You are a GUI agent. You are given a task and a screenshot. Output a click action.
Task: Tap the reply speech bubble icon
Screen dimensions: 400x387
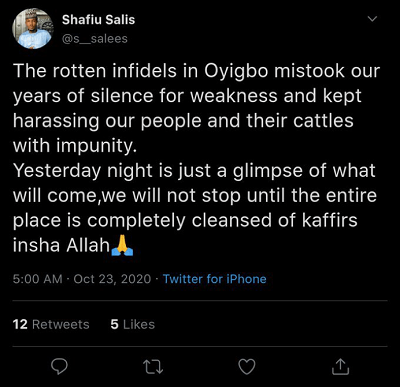click(60, 366)
